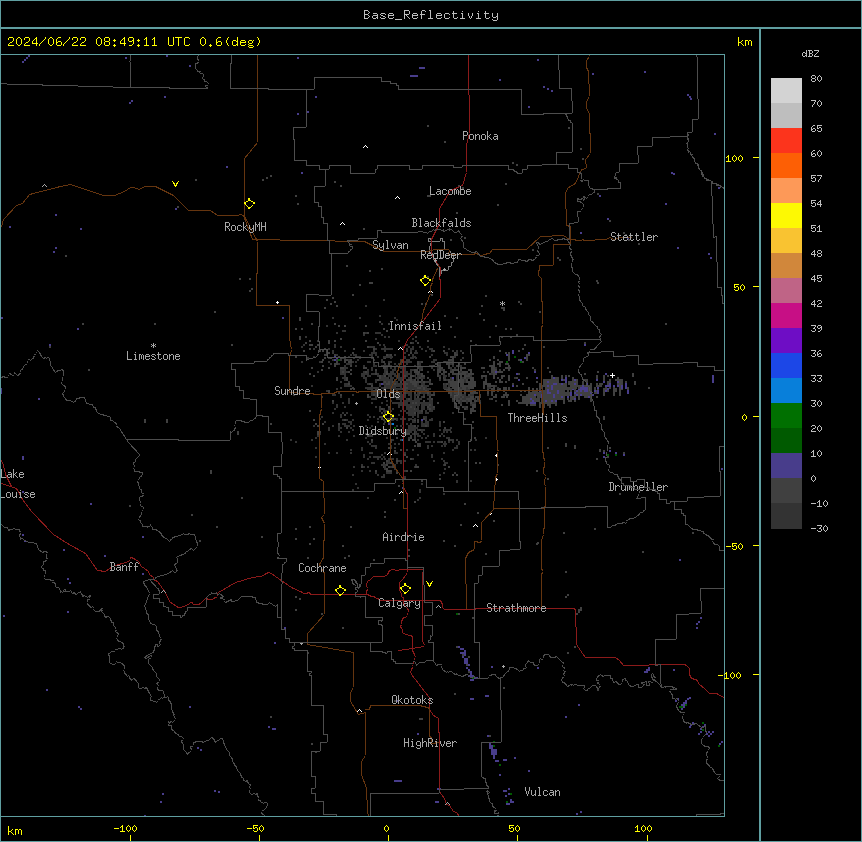Click the white asterisk above Limestone label
This screenshot has height=842, width=862.
pos(153,345)
